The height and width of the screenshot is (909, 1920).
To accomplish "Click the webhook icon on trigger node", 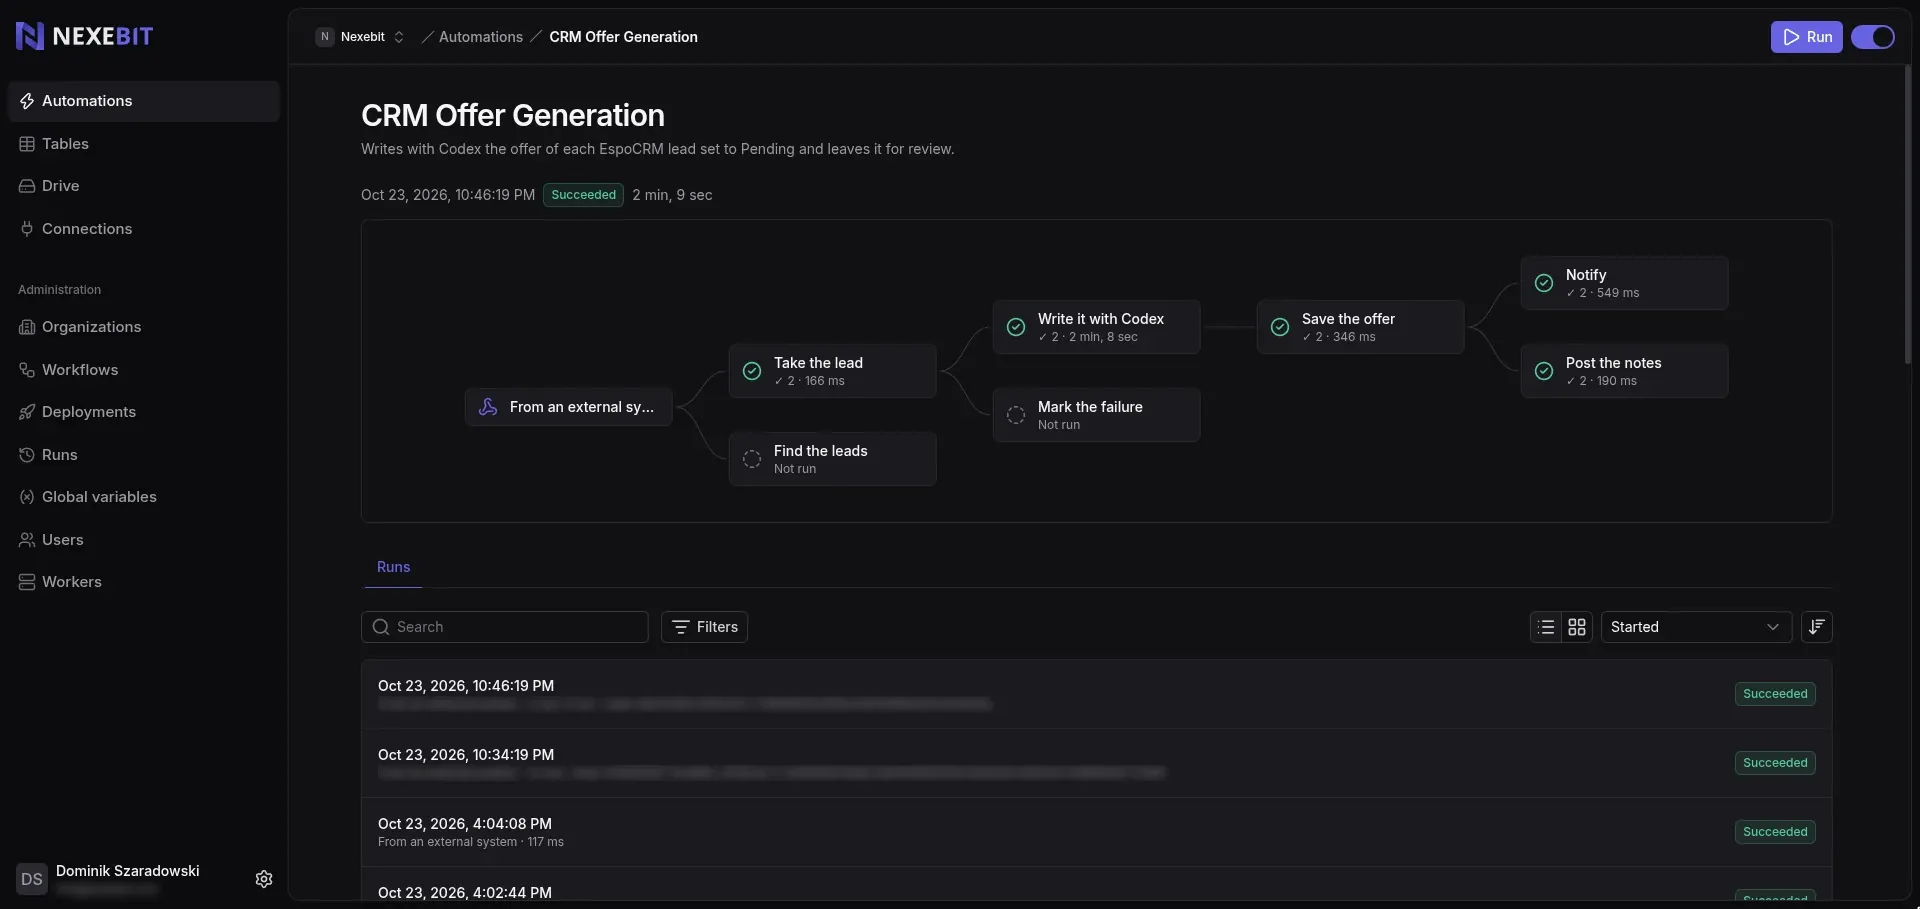I will tap(488, 407).
